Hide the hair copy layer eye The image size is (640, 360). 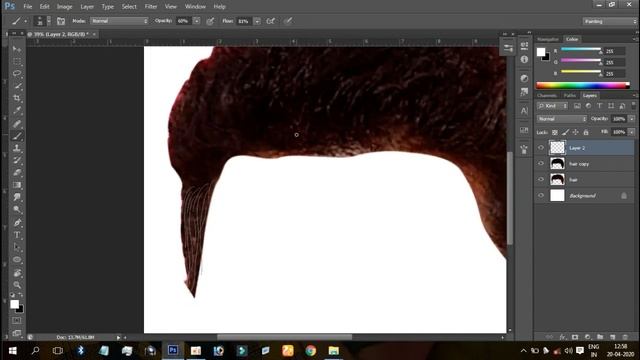541,164
